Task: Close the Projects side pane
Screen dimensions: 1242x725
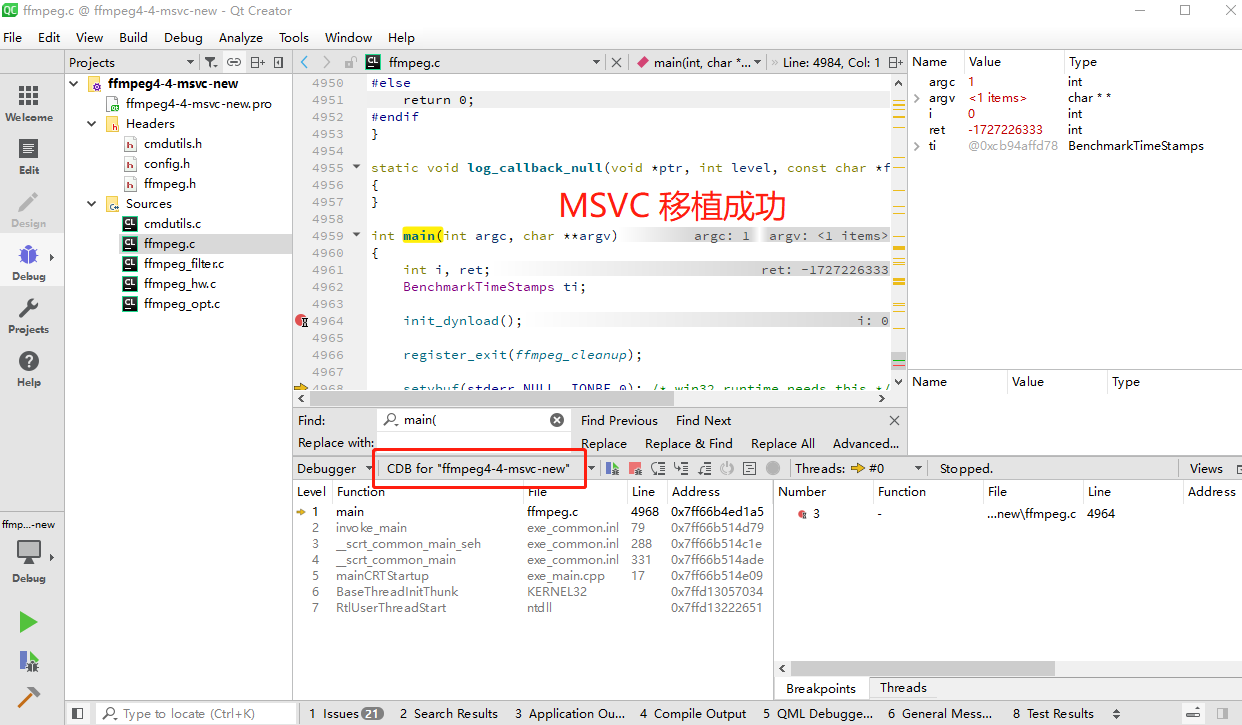Action: tap(279, 62)
